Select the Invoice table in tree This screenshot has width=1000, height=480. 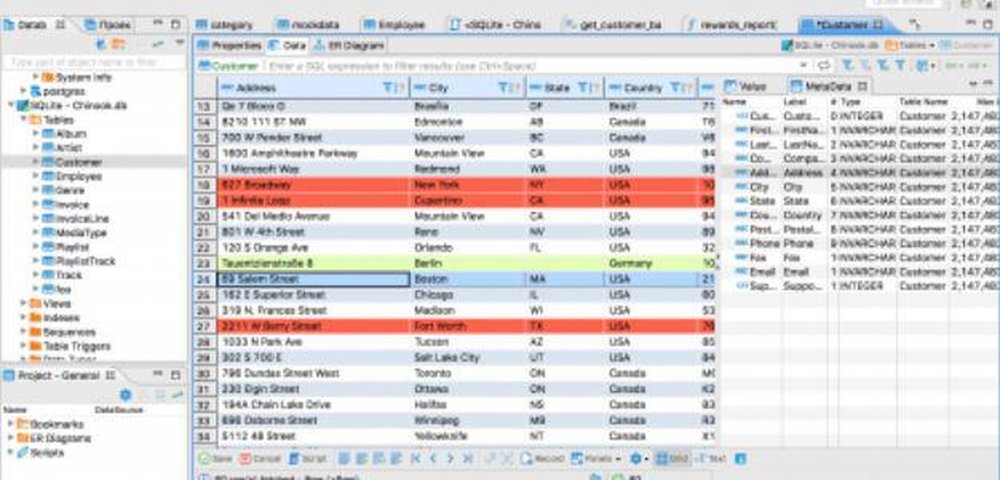[66, 205]
